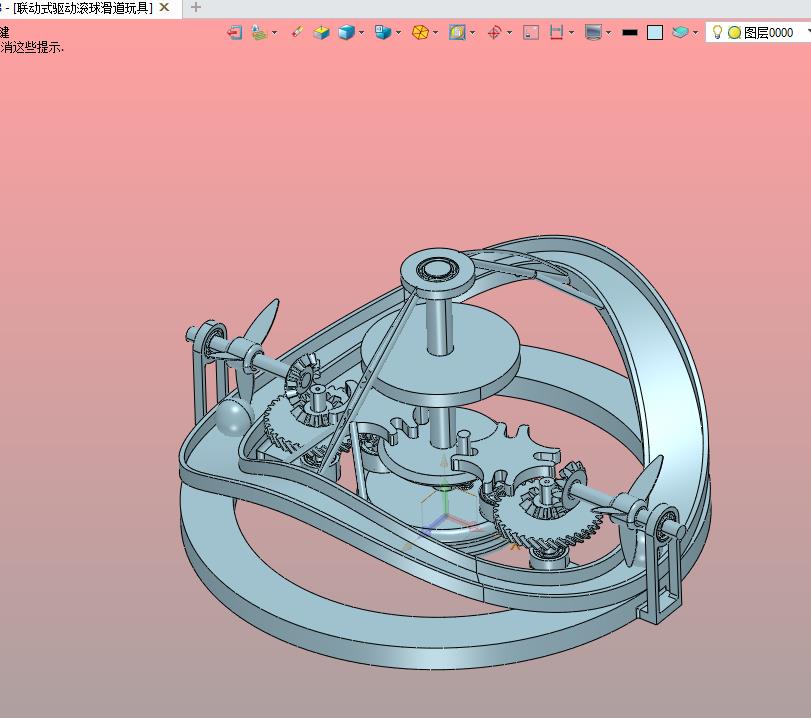
Task: Click the solid blue cube display icon
Action: (x=346, y=33)
